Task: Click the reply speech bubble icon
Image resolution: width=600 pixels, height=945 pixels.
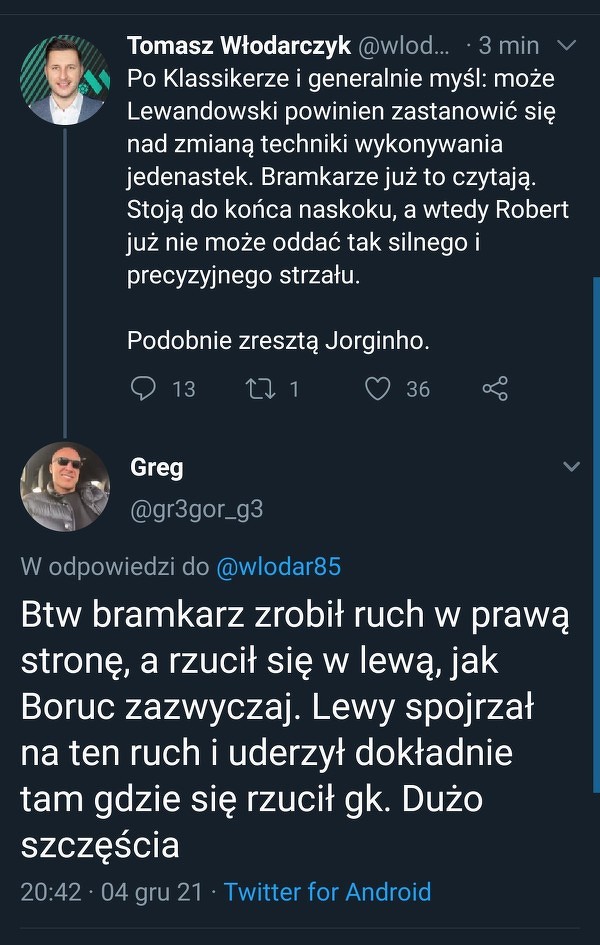Action: pyautogui.click(x=145, y=388)
